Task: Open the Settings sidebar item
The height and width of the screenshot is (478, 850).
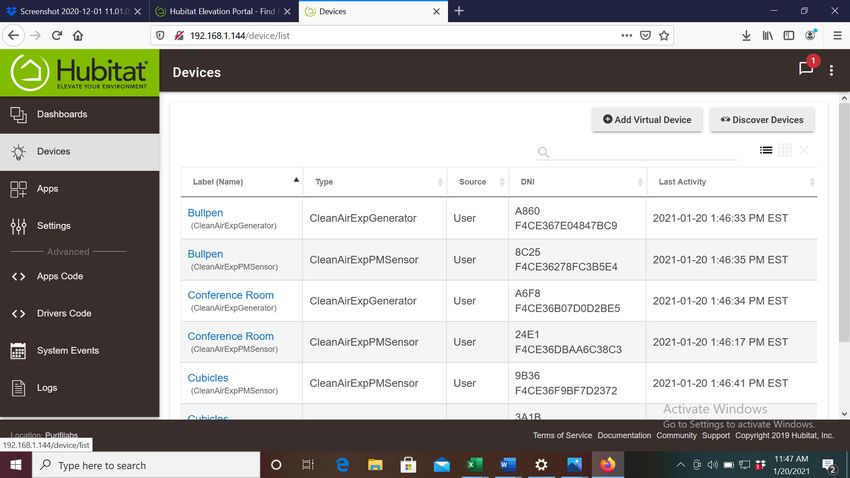Action: [x=80, y=226]
